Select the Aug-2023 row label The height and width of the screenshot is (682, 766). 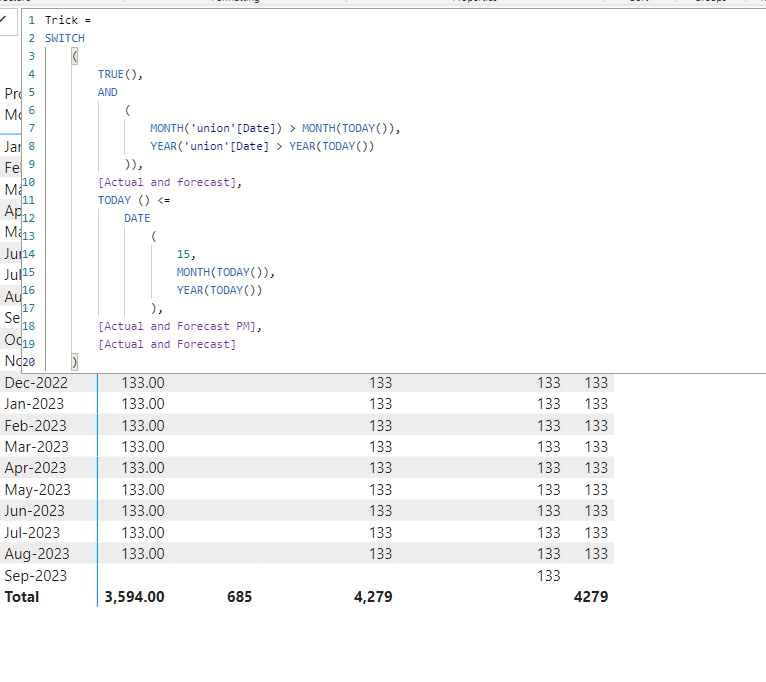click(x=37, y=554)
